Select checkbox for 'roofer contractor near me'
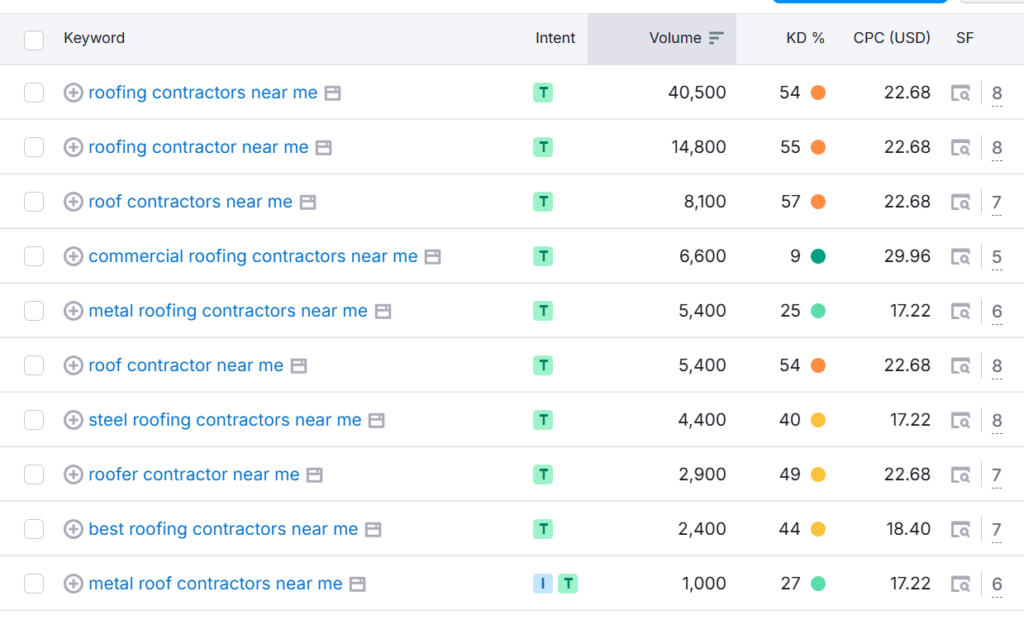 34,475
